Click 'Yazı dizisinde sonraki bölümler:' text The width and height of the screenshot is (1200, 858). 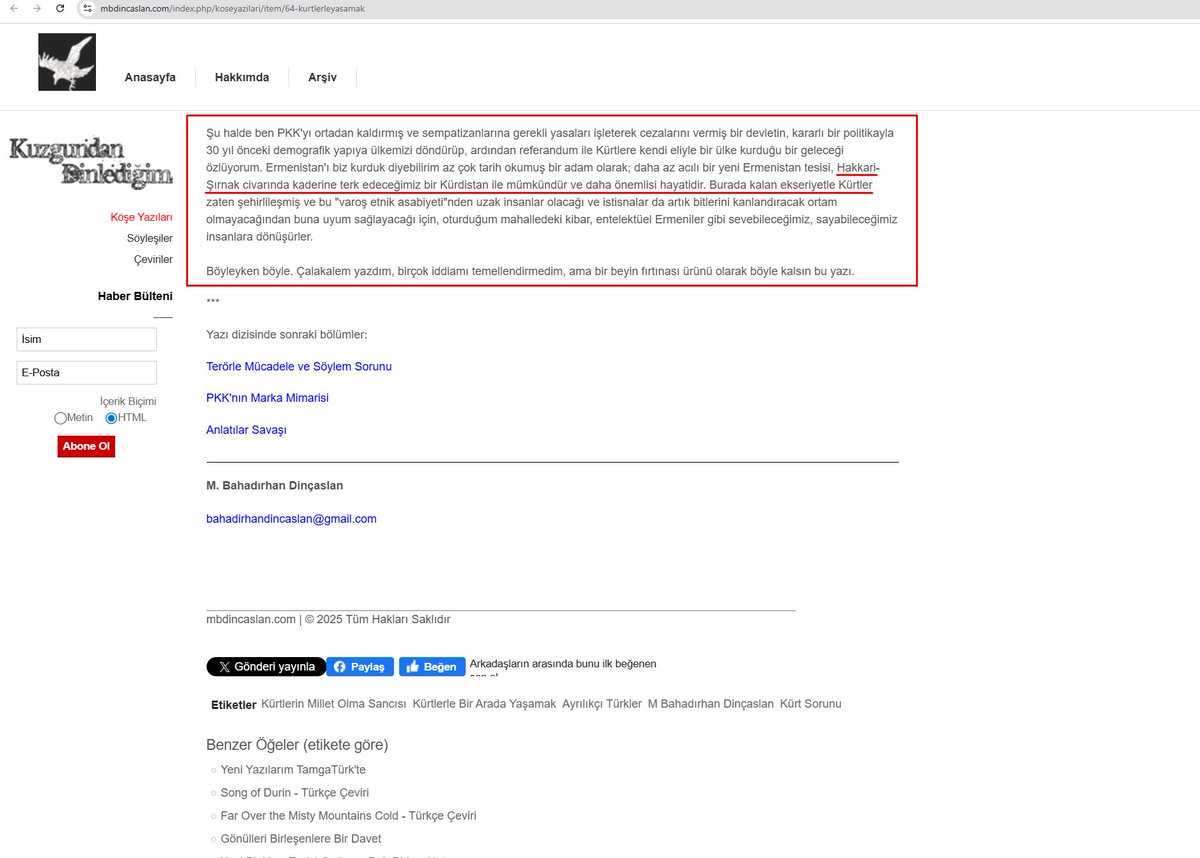286,334
